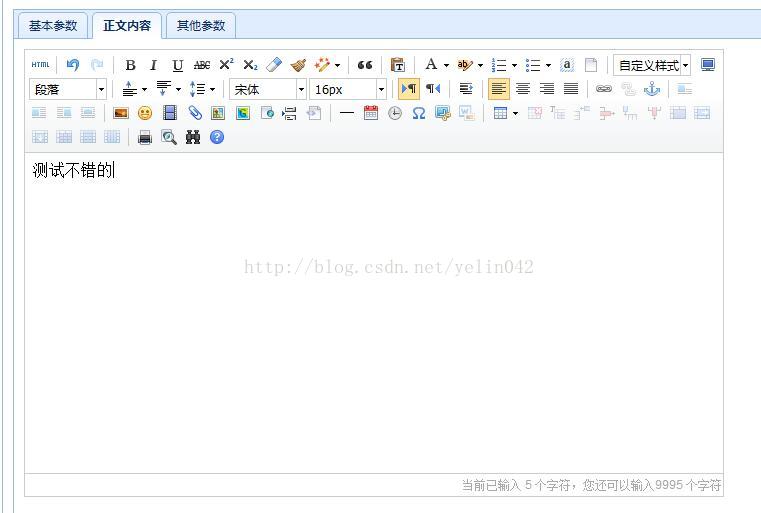This screenshot has height=513, width=761.
Task: Justify text on both sides
Action: click(x=571, y=89)
